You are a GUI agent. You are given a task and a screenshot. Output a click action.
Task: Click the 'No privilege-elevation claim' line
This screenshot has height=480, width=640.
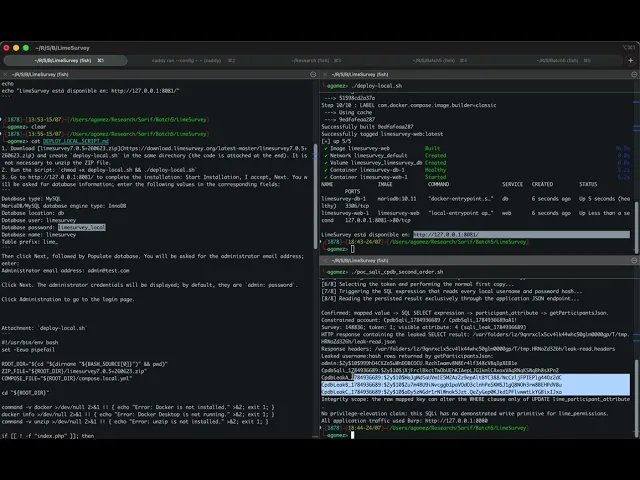(465, 413)
